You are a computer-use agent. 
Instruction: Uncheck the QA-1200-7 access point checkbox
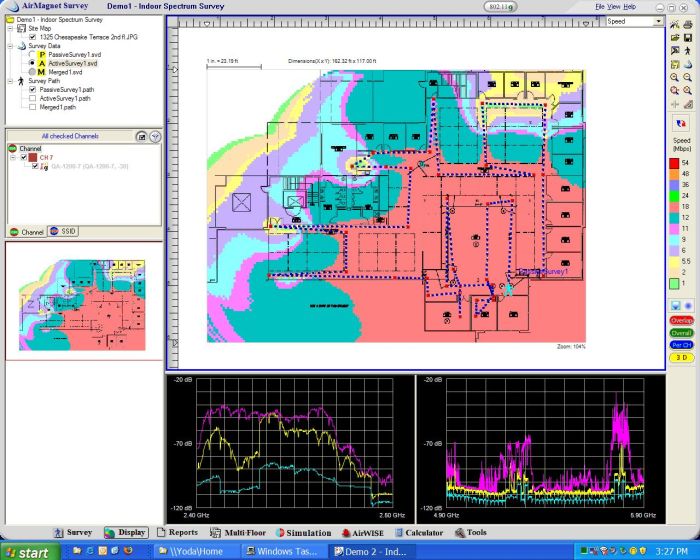click(x=35, y=166)
